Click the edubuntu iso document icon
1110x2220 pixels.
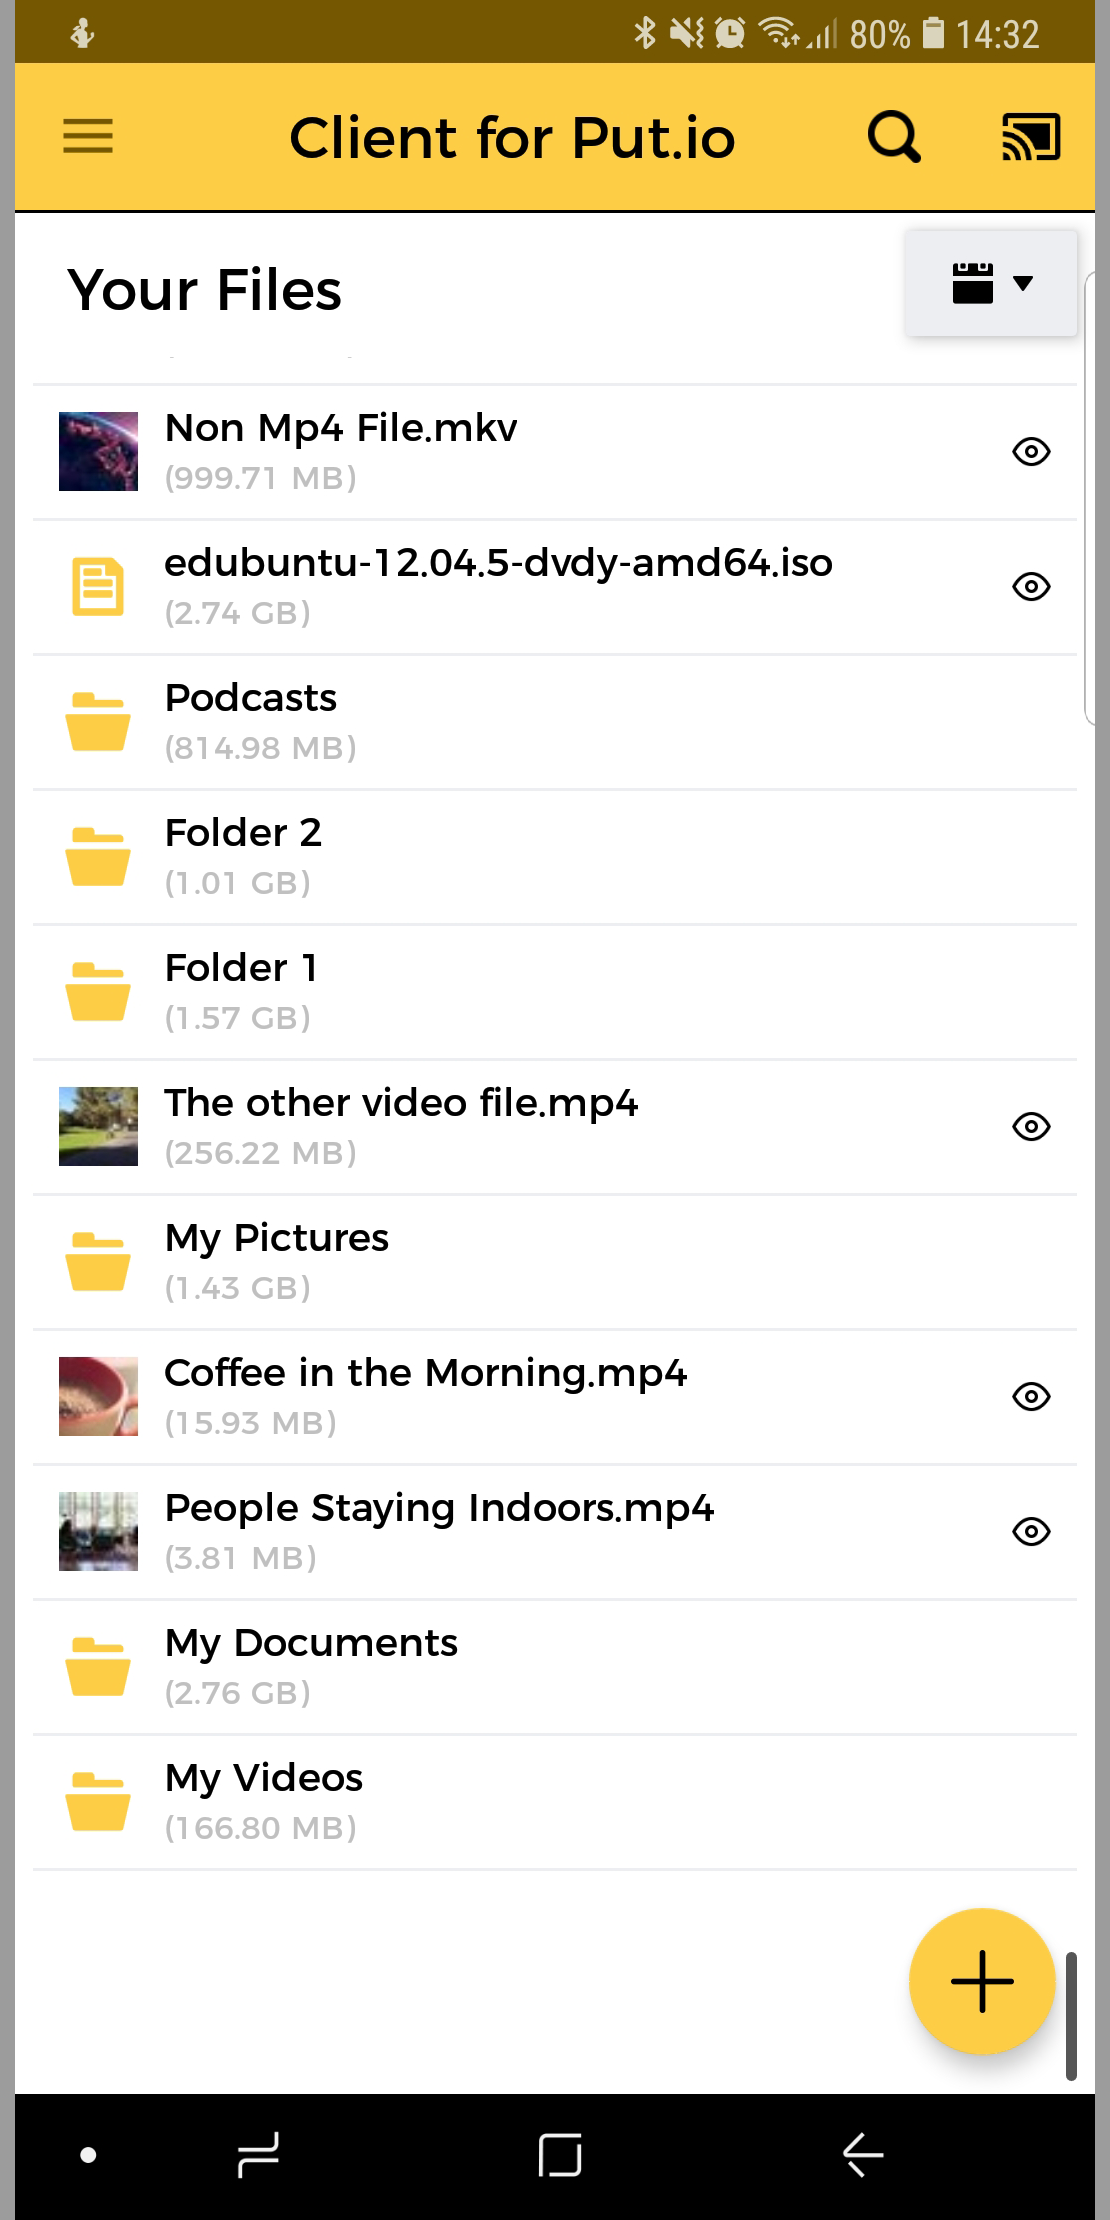pyautogui.click(x=98, y=586)
